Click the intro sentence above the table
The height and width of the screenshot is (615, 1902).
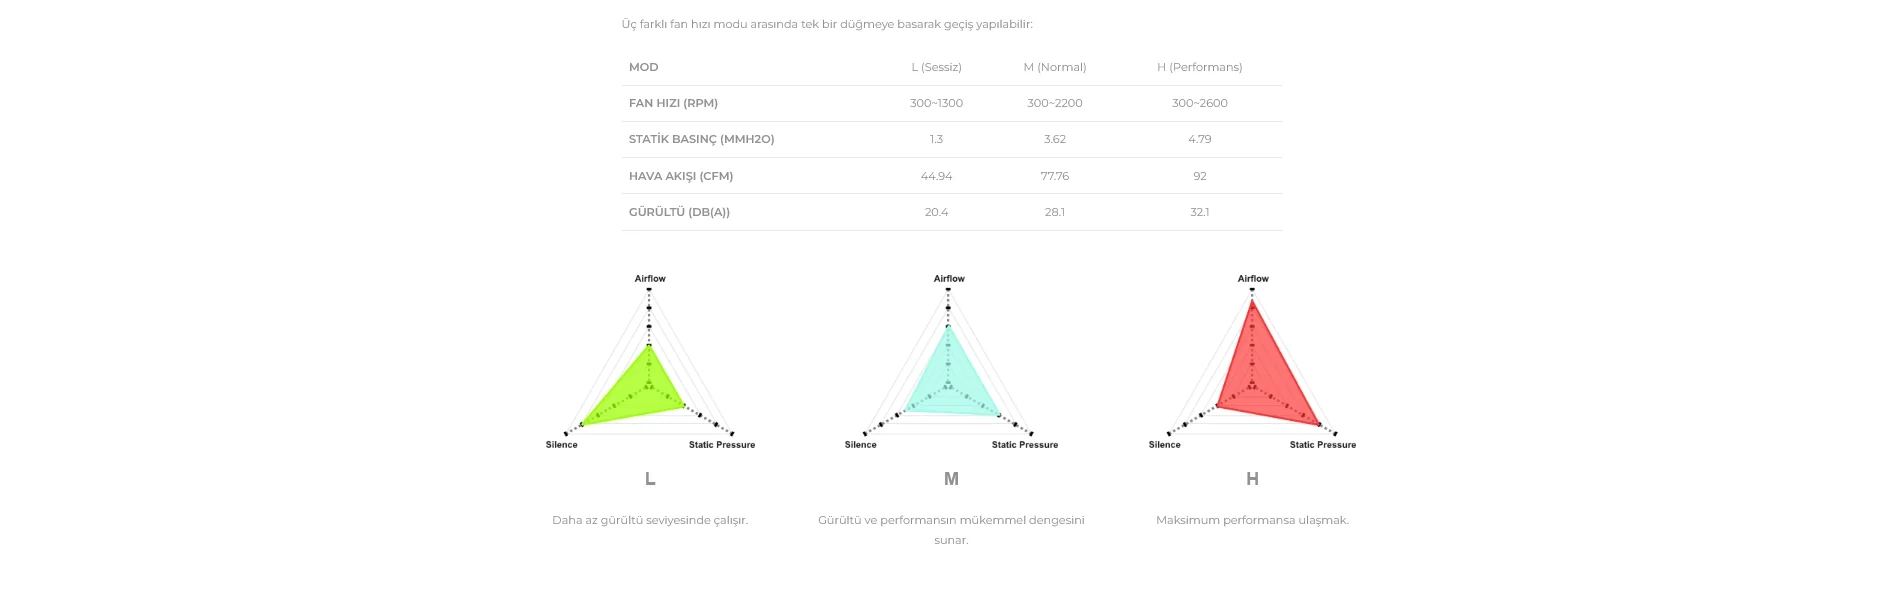(827, 24)
